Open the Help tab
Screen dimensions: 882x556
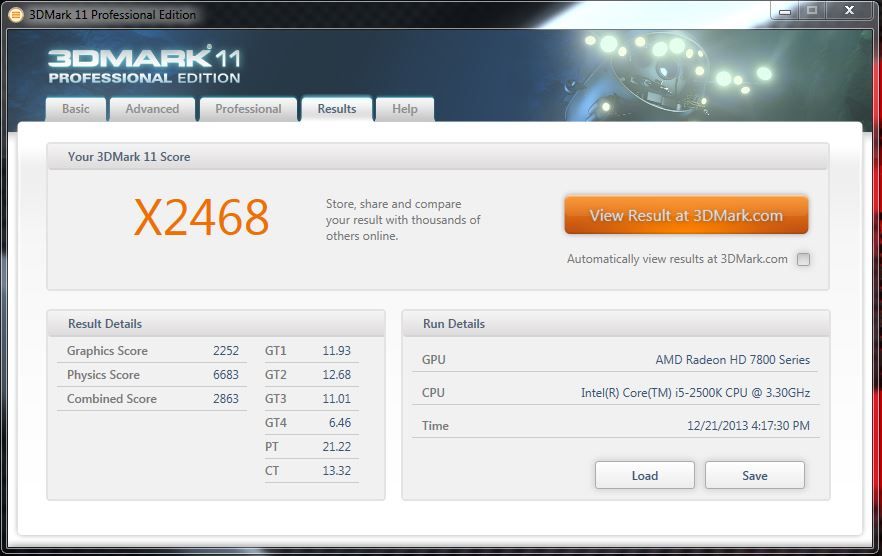click(404, 109)
